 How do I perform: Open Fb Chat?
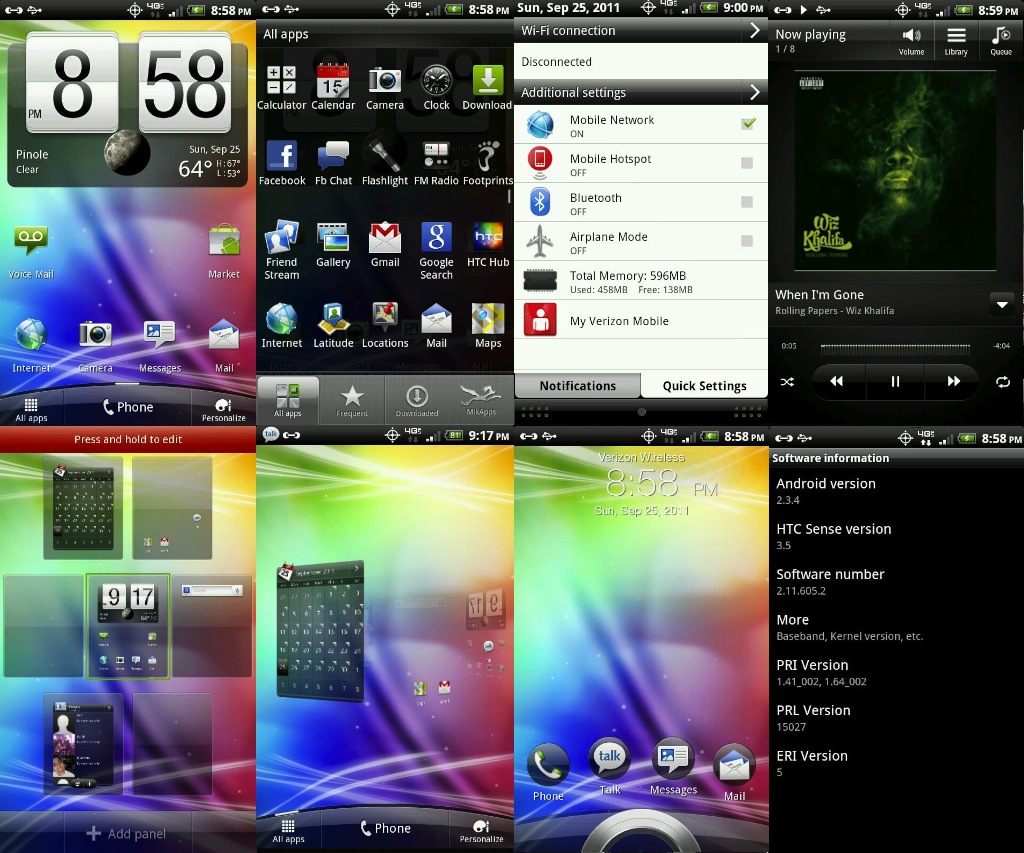pos(333,163)
